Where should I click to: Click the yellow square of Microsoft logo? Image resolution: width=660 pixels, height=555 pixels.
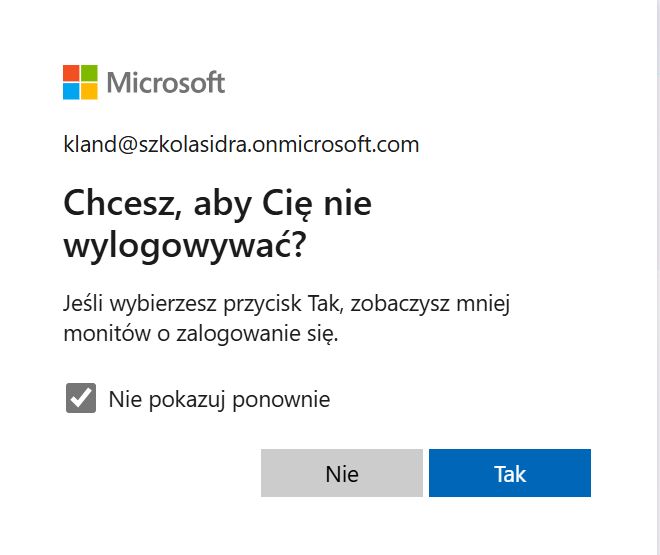[89, 91]
